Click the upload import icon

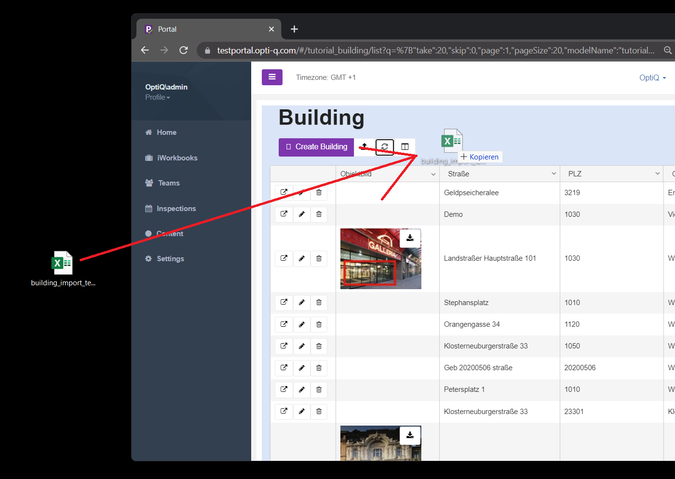click(x=364, y=147)
